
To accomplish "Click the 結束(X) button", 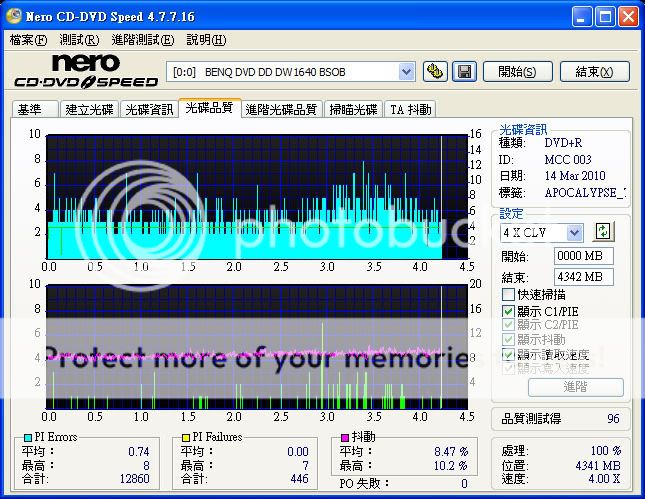I will point(594,72).
